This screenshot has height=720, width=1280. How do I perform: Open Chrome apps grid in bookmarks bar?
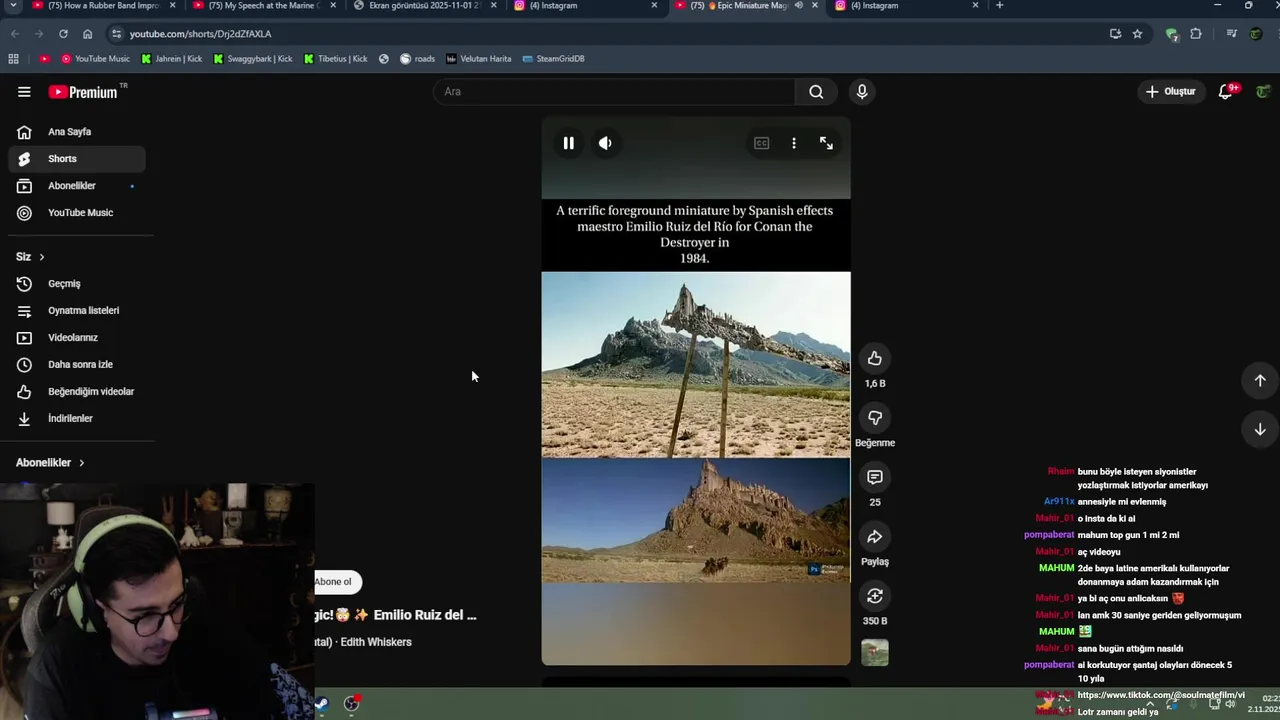click(x=13, y=59)
